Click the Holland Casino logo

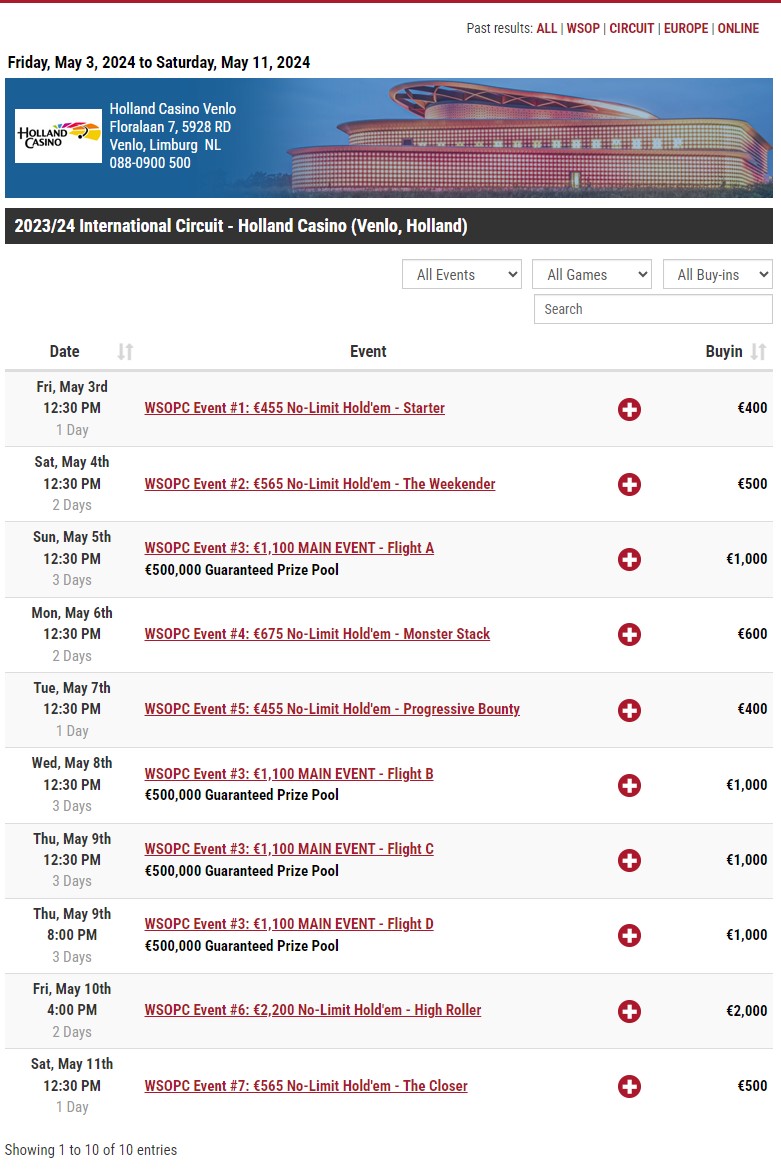coord(58,136)
